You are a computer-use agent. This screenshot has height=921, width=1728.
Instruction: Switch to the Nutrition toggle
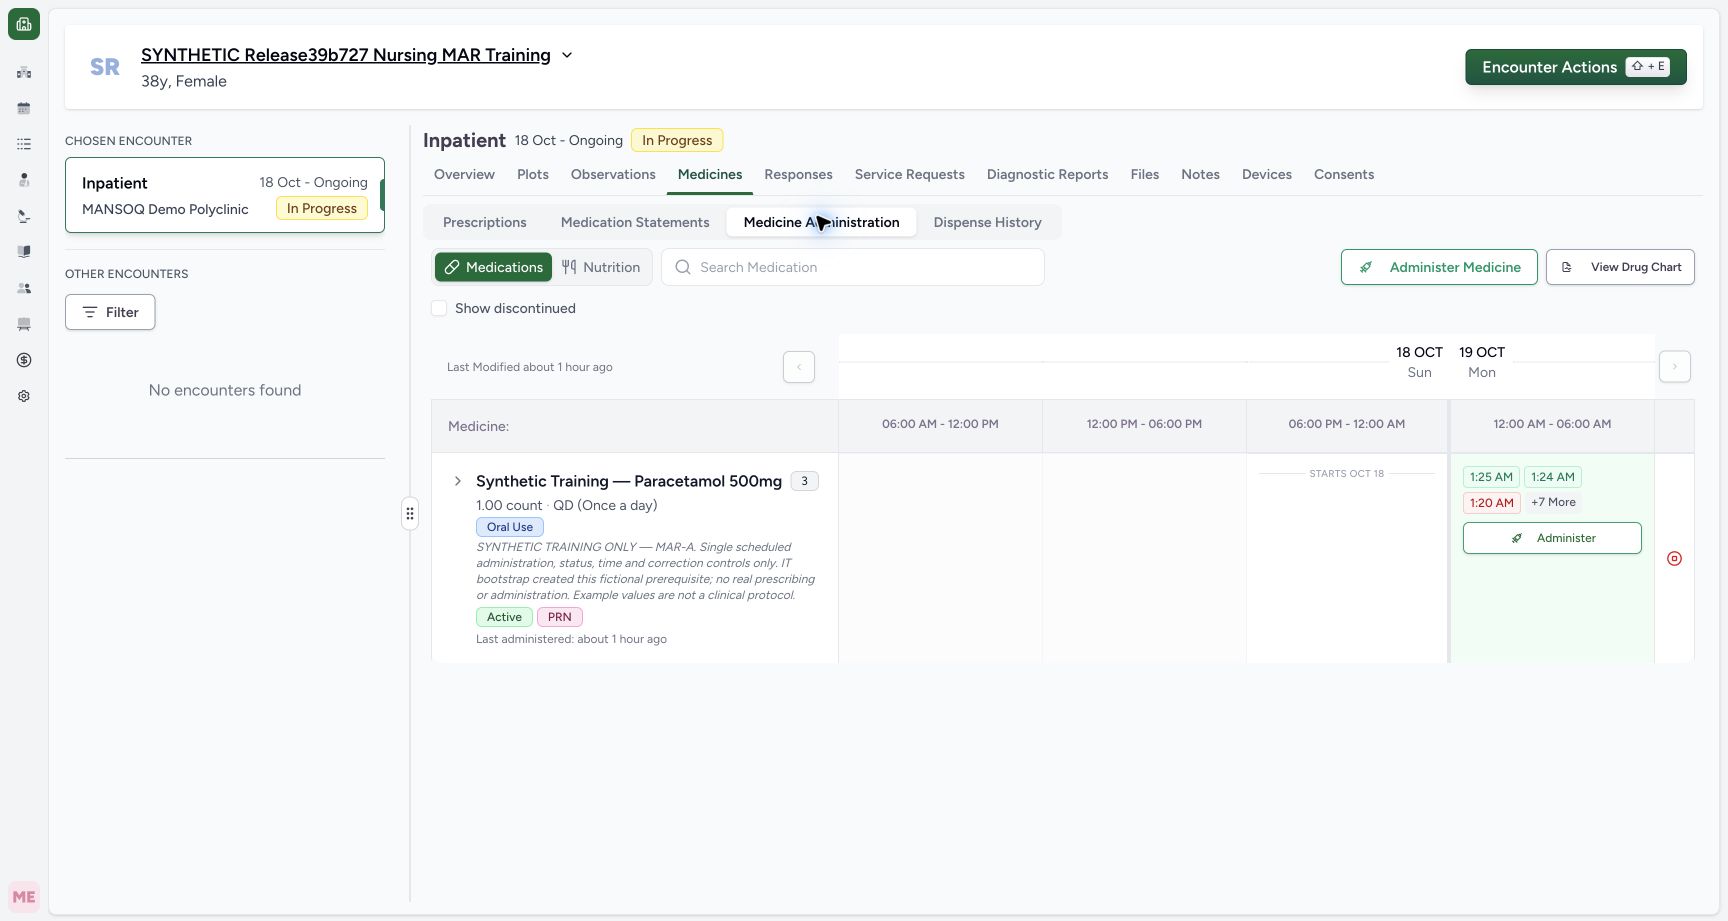click(x=601, y=267)
